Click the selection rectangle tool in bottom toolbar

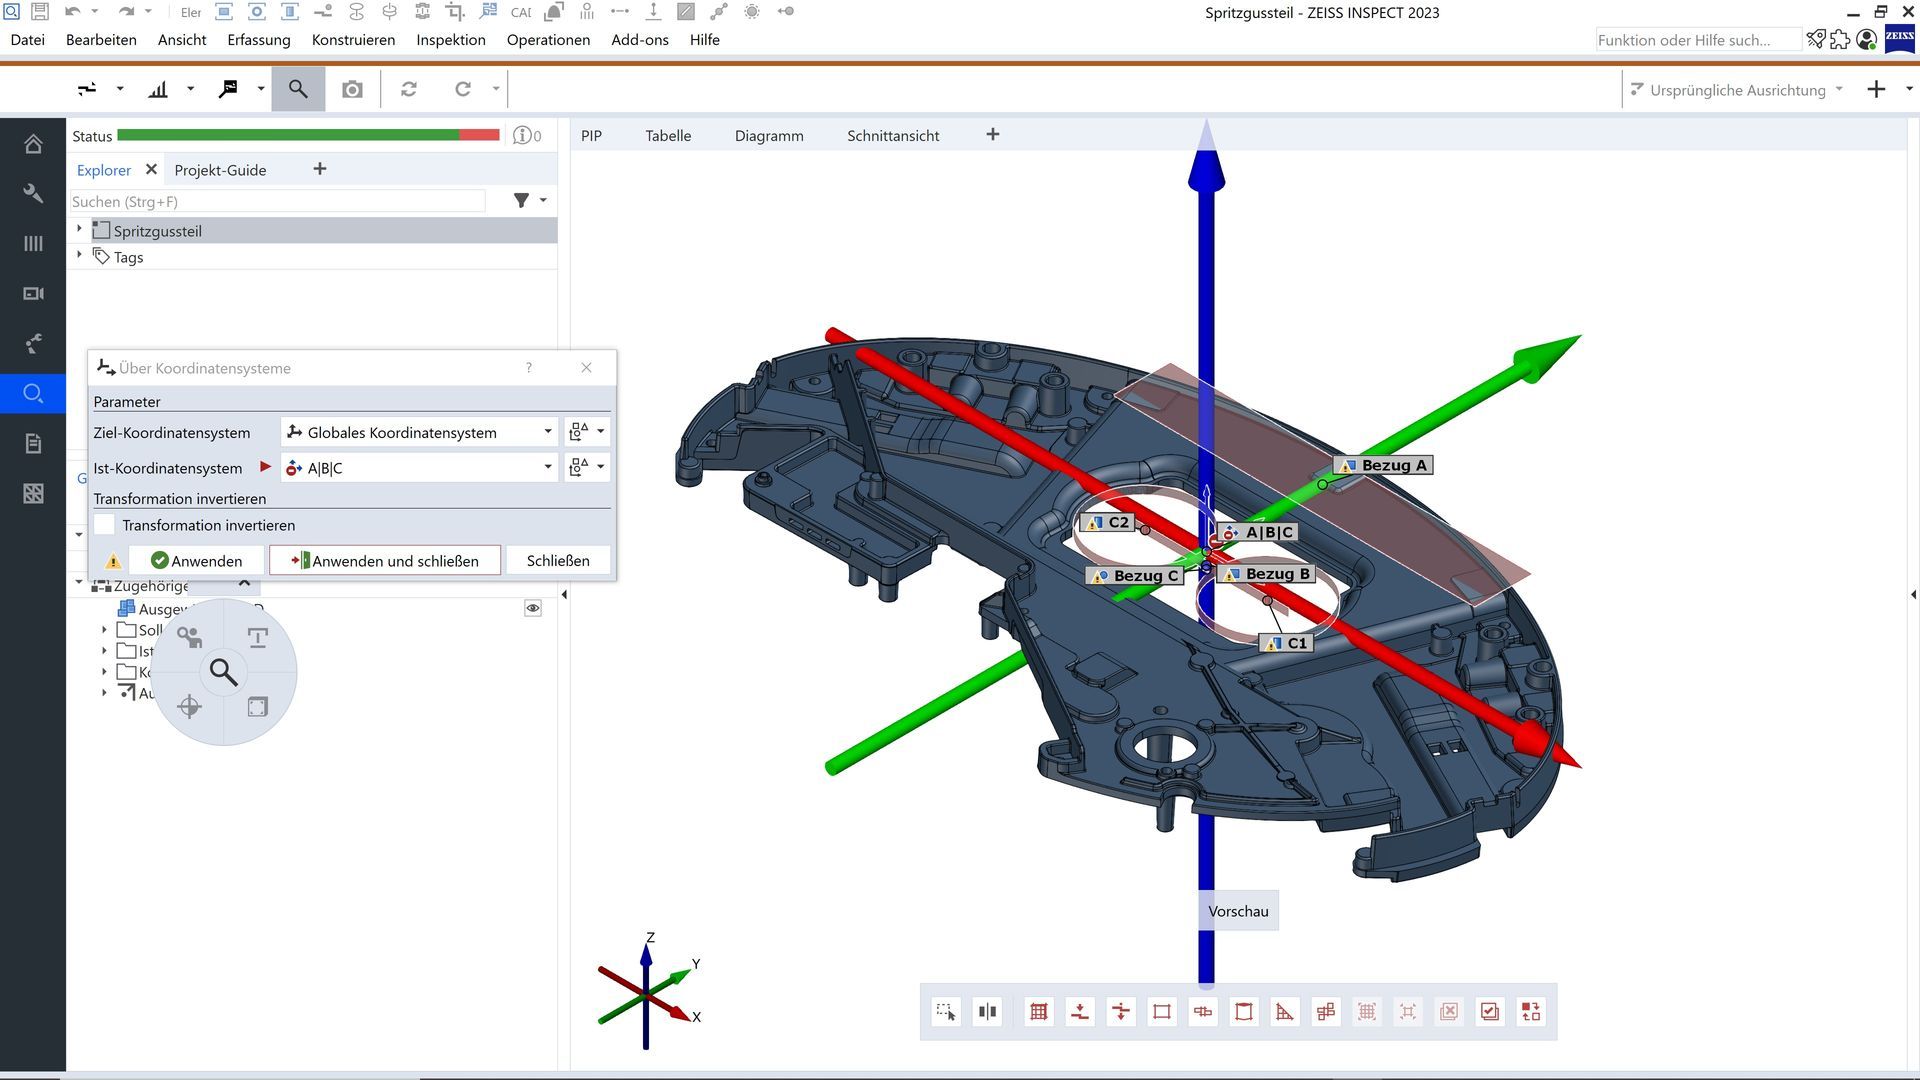945,1012
